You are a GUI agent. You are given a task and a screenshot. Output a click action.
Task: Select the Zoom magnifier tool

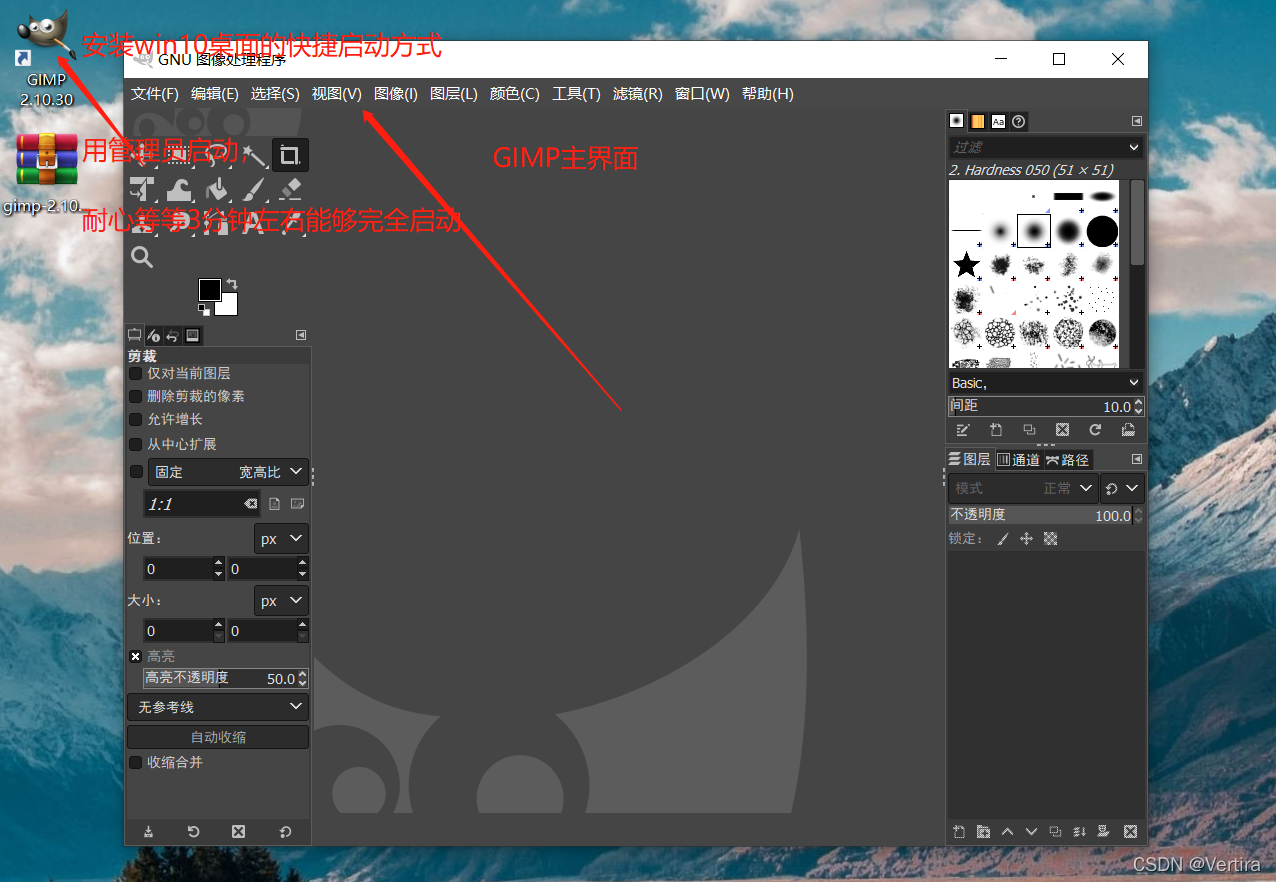coord(143,257)
